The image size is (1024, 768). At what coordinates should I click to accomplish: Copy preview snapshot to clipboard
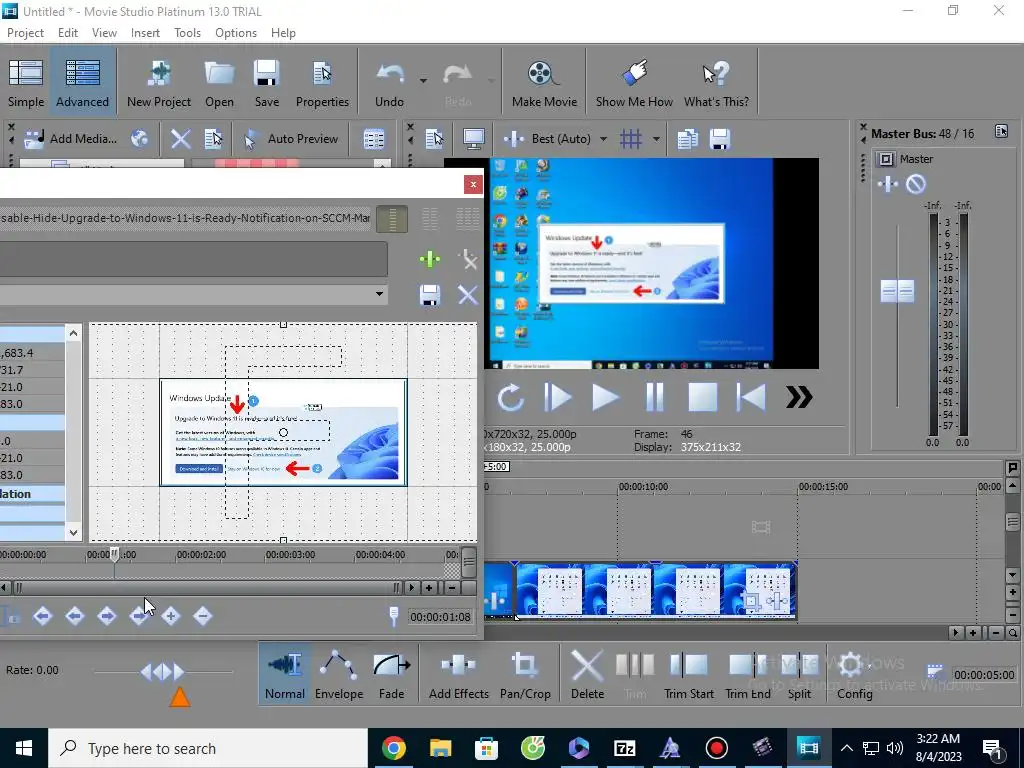tap(687, 138)
